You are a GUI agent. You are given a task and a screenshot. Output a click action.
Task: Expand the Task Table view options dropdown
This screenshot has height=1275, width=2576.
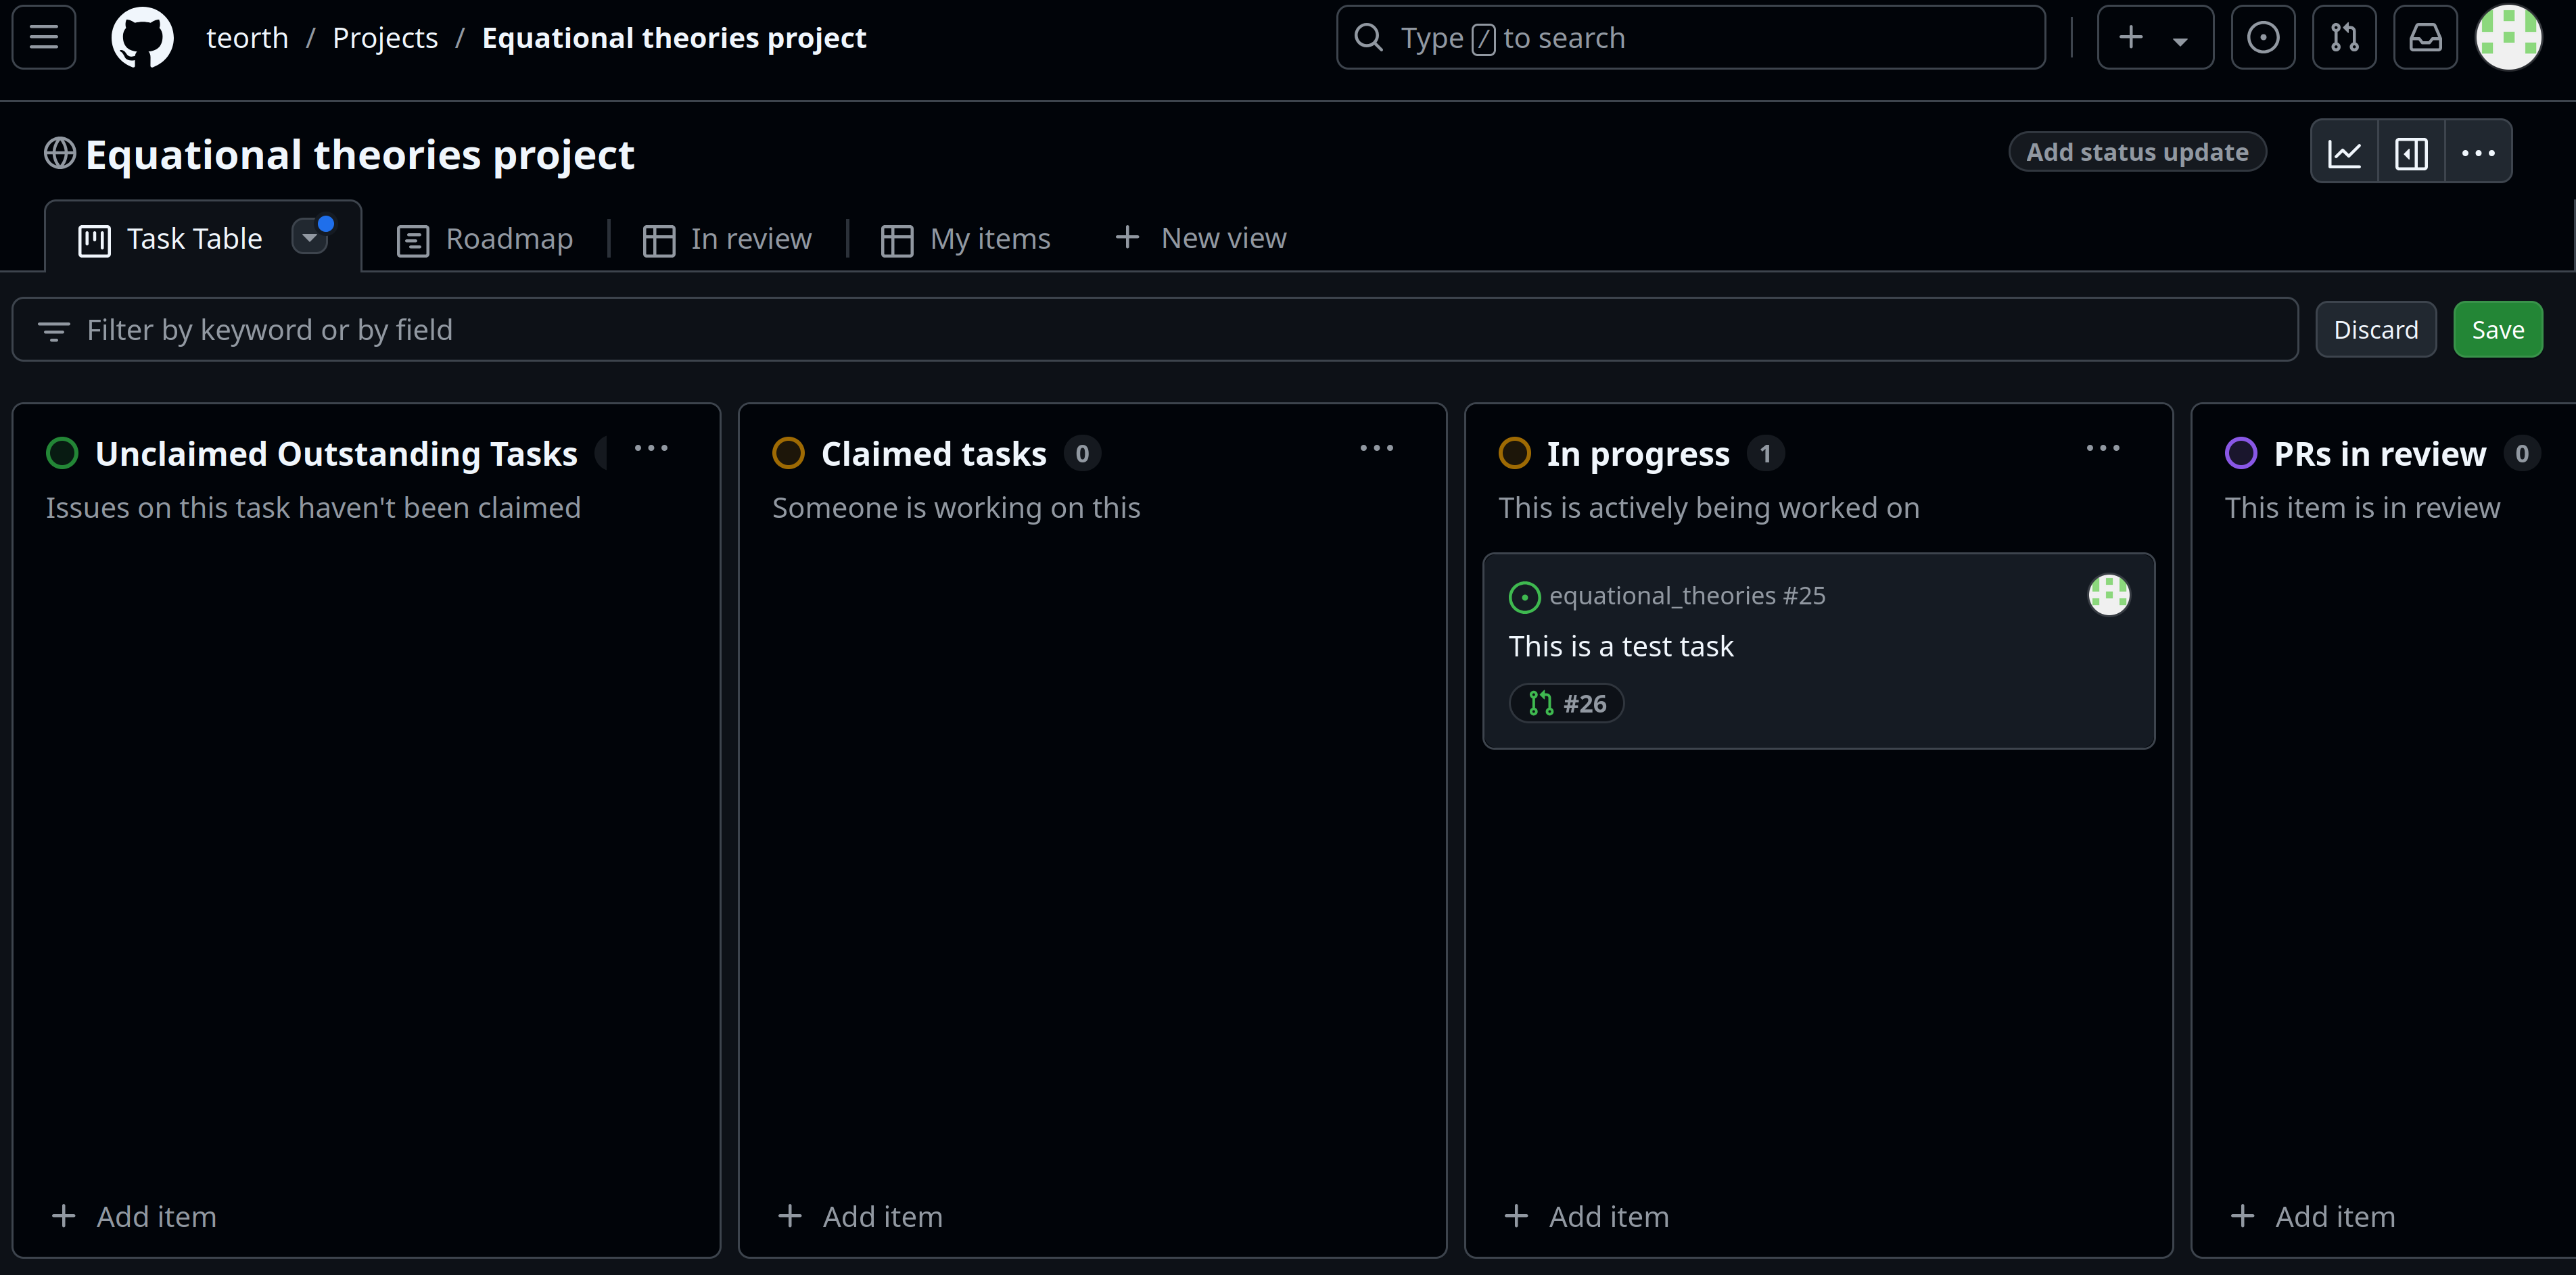[x=310, y=238]
